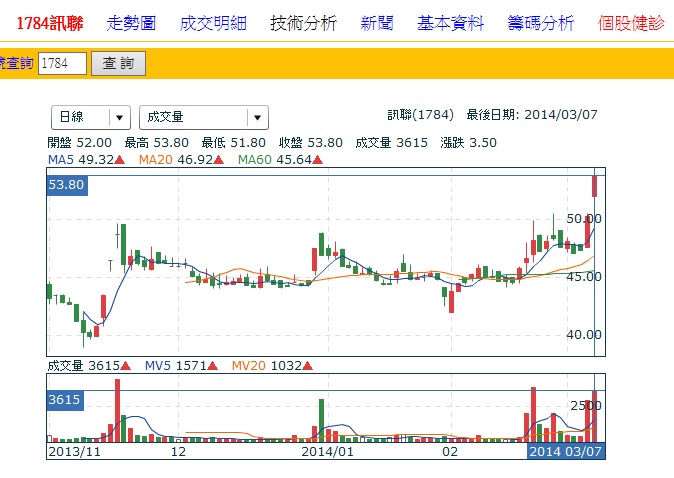Click the 2014 03/07 date marker
Screen dimensions: 674x478
pyautogui.click(x=566, y=451)
